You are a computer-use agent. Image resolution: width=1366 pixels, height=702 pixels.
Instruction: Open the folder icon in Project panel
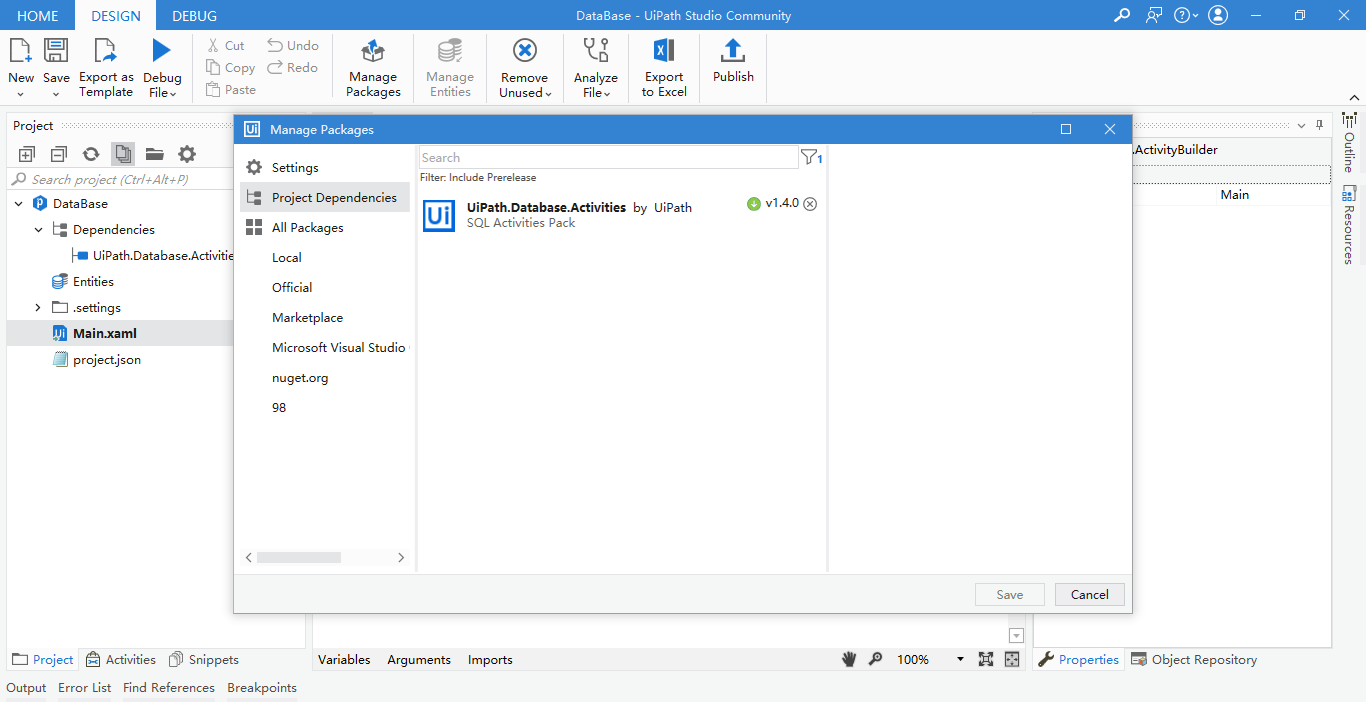155,153
